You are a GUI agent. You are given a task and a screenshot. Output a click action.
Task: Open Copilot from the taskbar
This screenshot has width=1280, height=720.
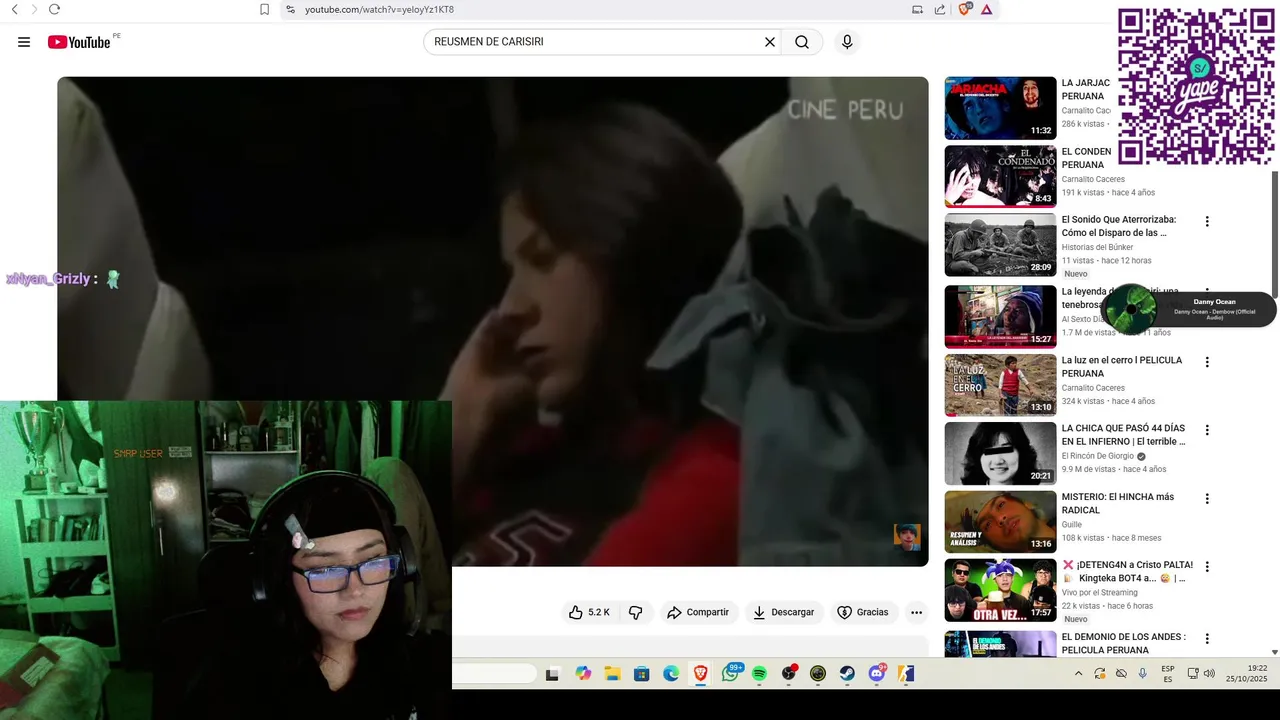(583, 674)
